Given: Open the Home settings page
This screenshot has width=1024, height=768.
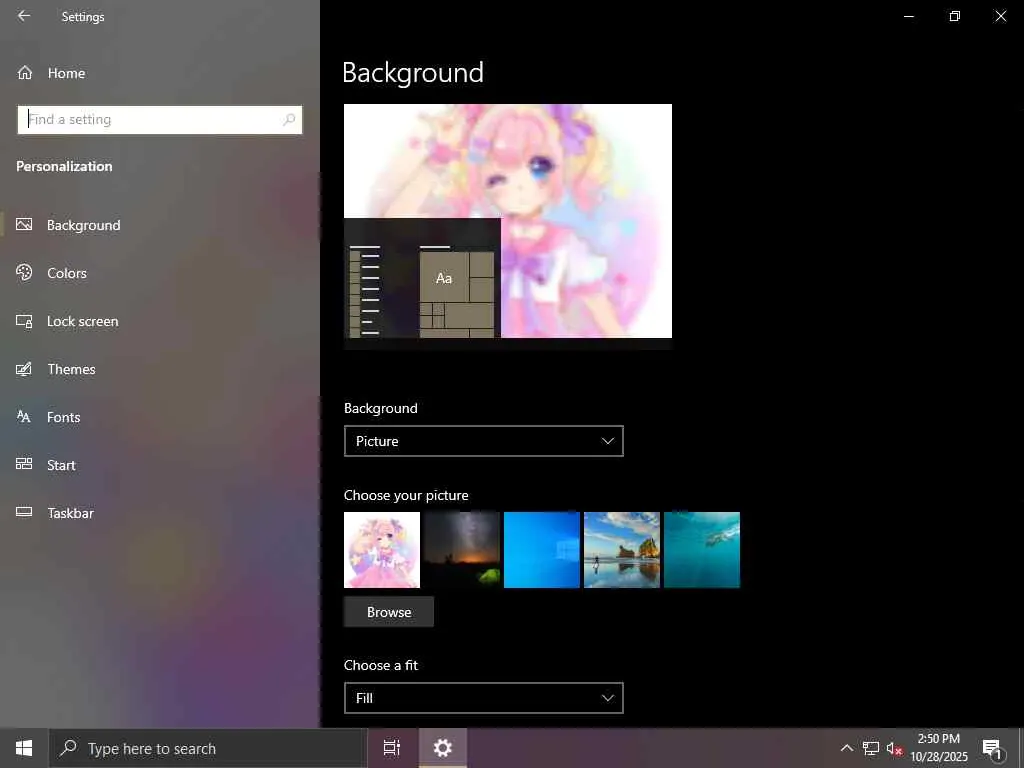Looking at the screenshot, I should (160, 73).
